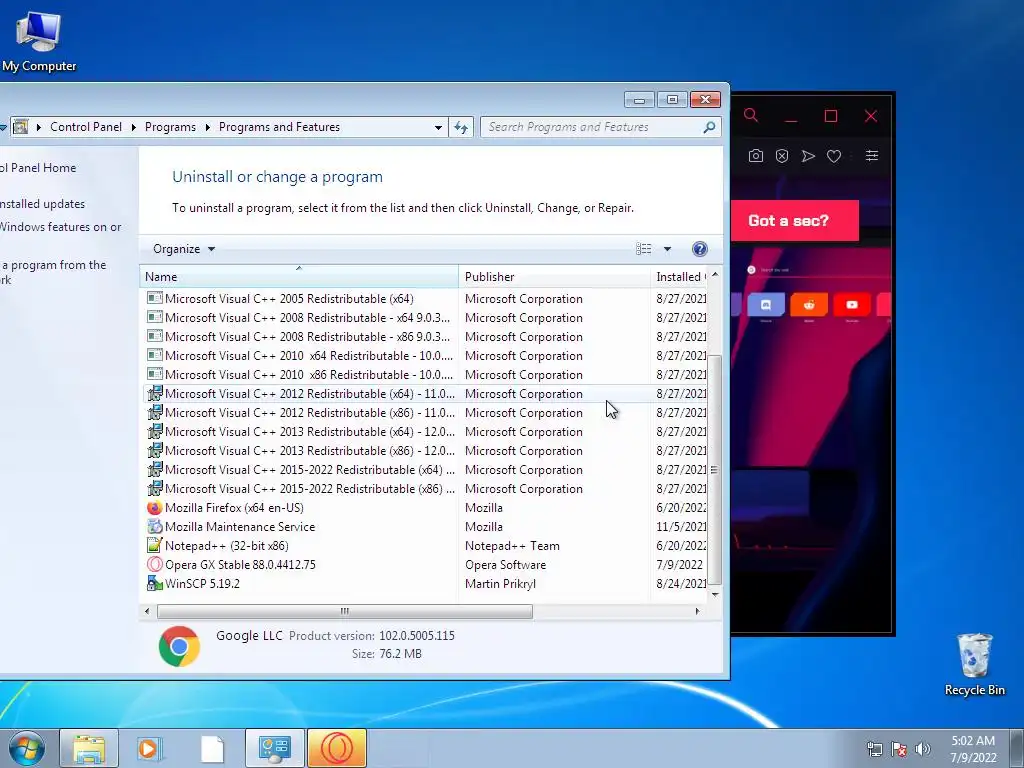Open the Organize dropdown menu
This screenshot has width=1024, height=768.
pyautogui.click(x=184, y=249)
